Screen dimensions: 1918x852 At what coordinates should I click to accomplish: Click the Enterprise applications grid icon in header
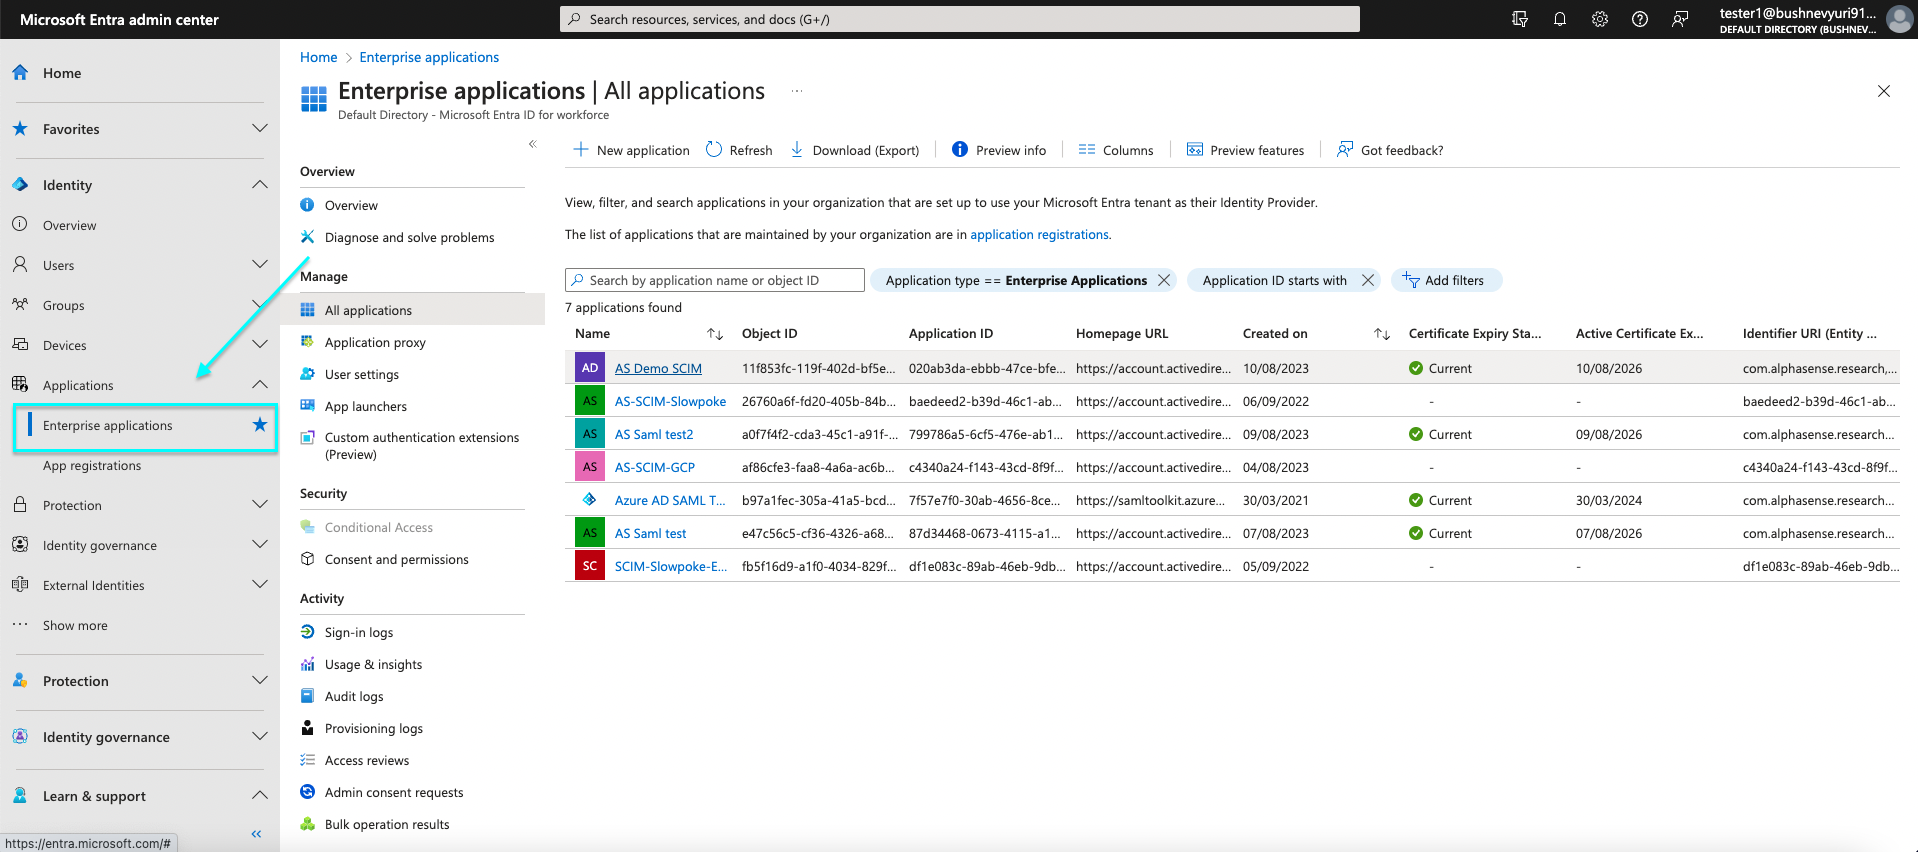(x=314, y=98)
